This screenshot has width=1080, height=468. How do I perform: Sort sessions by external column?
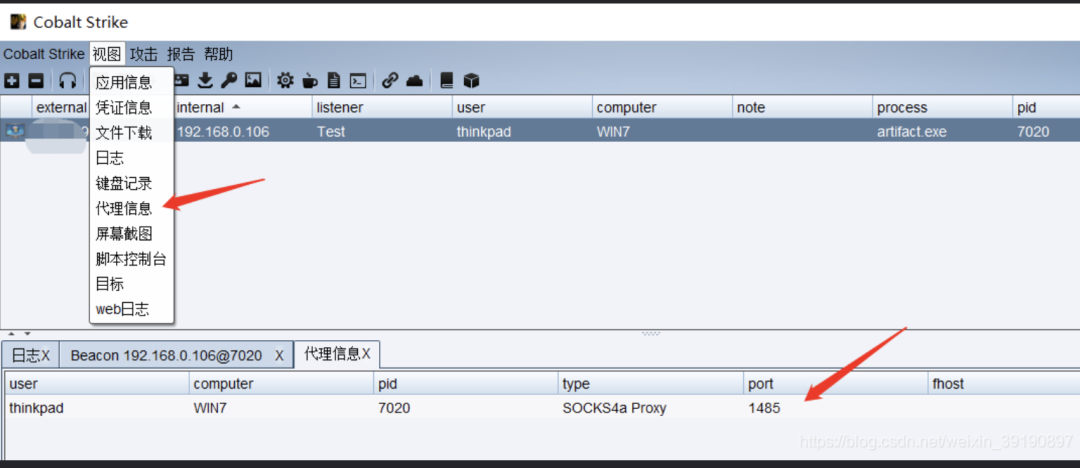[x=61, y=108]
